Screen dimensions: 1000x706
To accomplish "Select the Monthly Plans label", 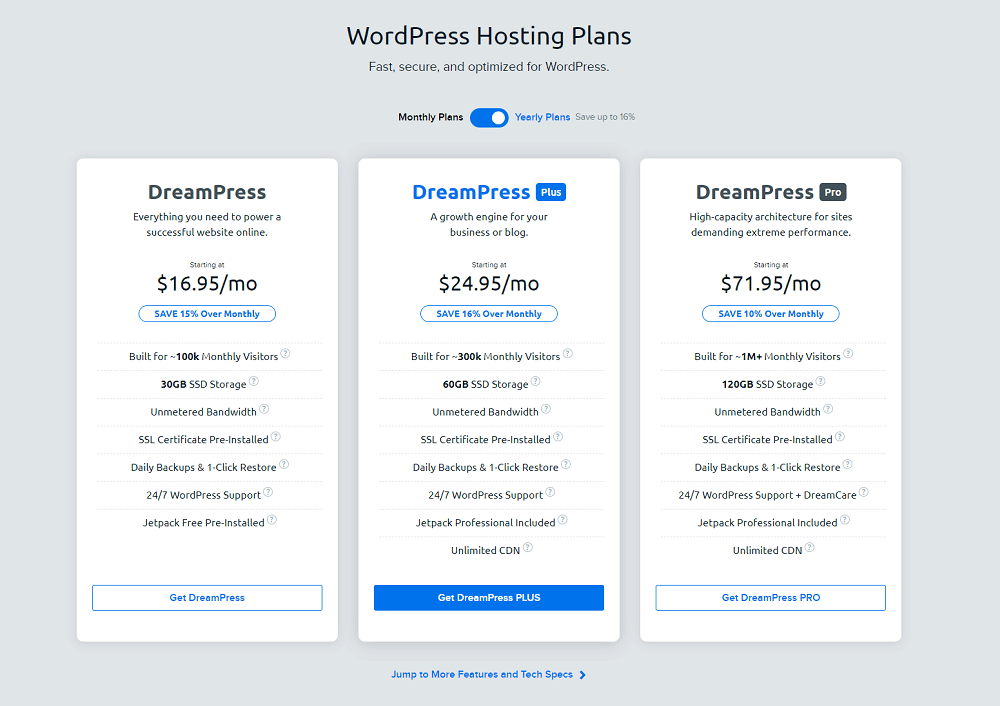I will coord(430,117).
